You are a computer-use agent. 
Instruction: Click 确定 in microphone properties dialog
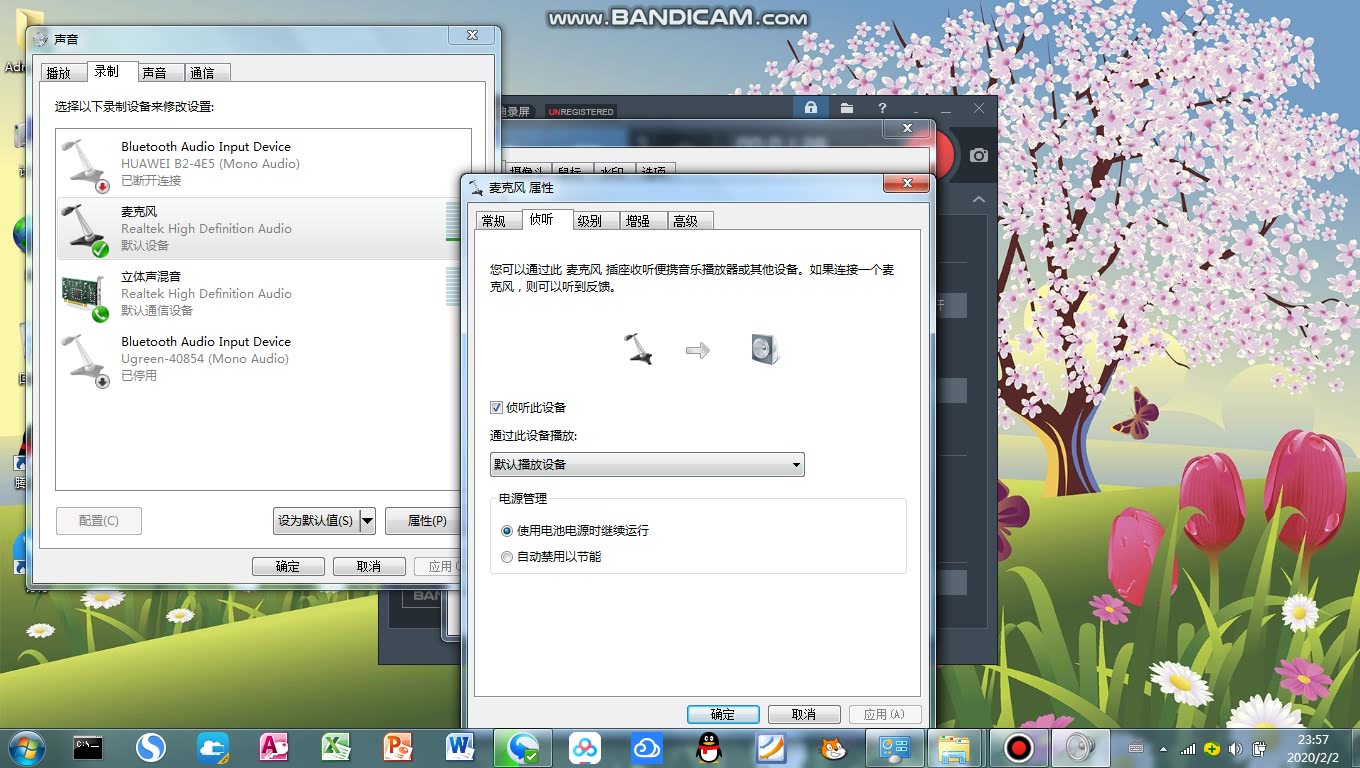coord(723,714)
